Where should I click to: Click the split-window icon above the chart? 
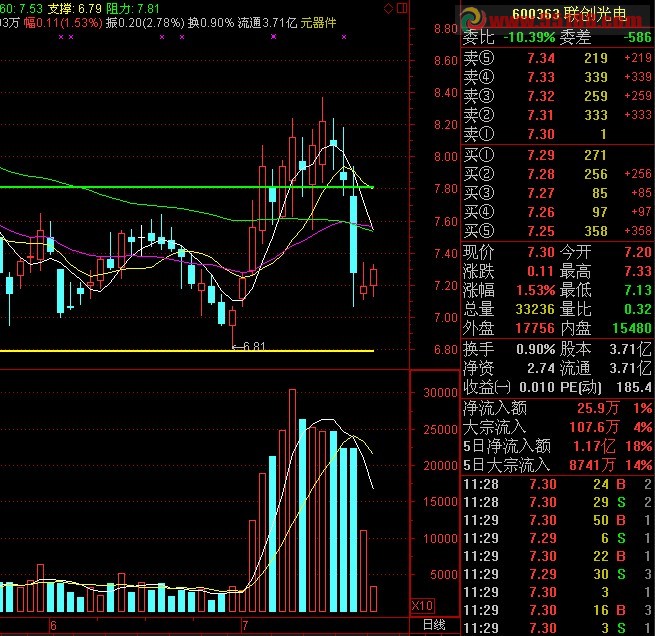pyautogui.click(x=402, y=8)
